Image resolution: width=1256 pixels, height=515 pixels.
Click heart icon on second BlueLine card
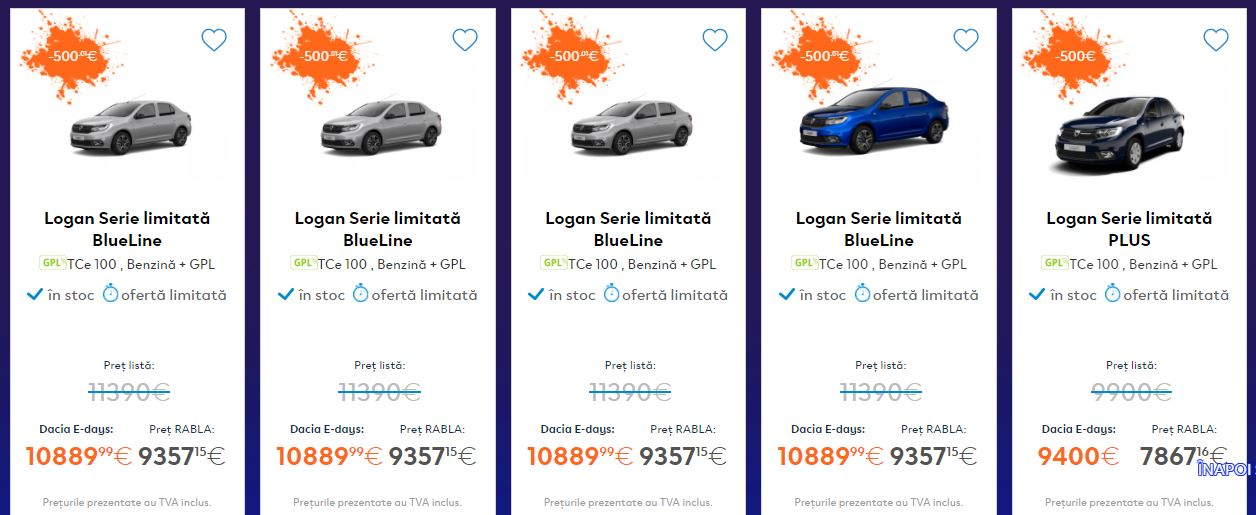click(x=465, y=40)
